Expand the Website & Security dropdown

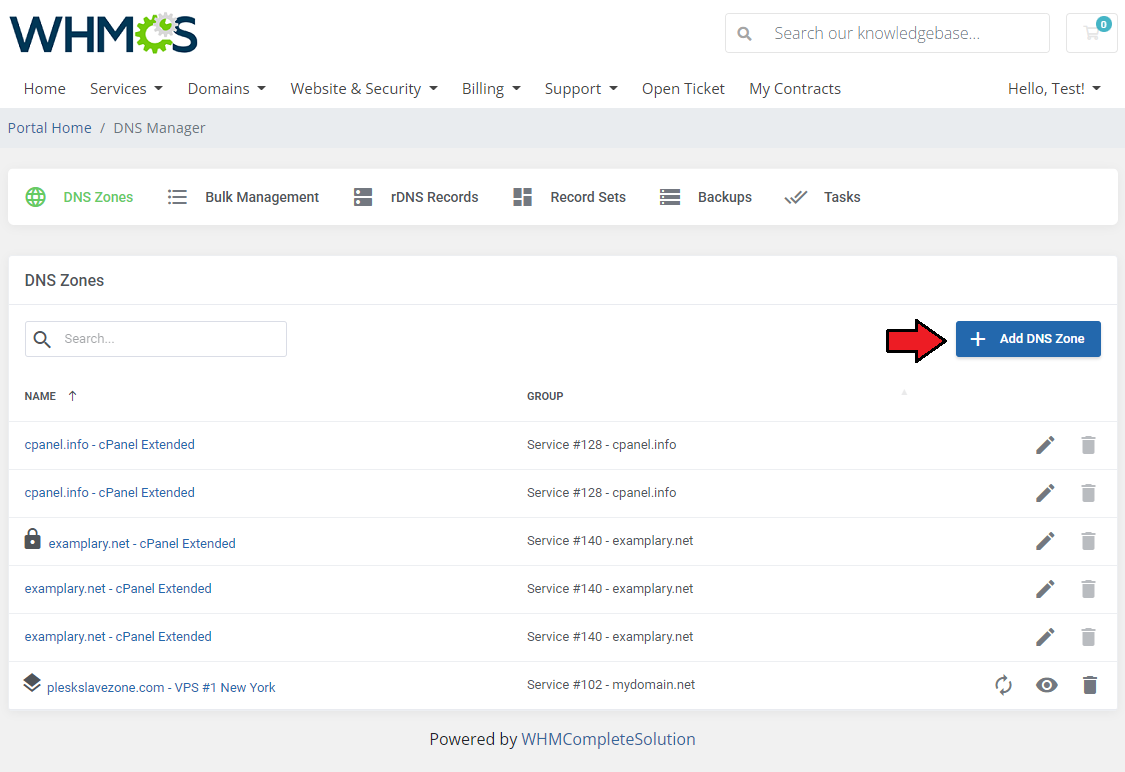coord(364,88)
